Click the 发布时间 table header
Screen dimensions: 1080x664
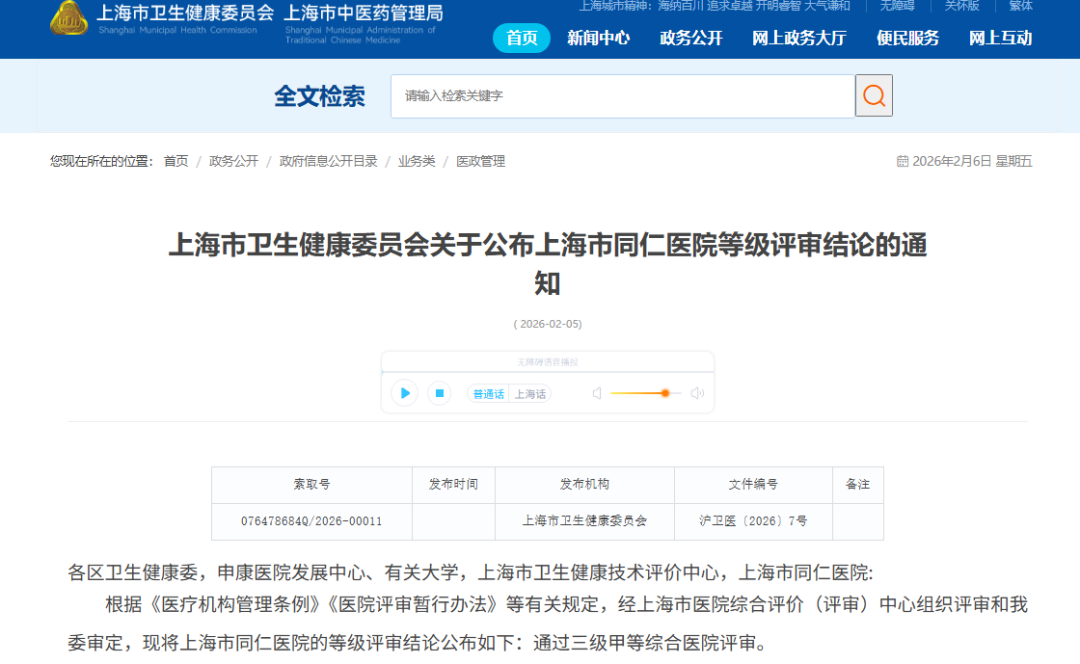tap(453, 485)
